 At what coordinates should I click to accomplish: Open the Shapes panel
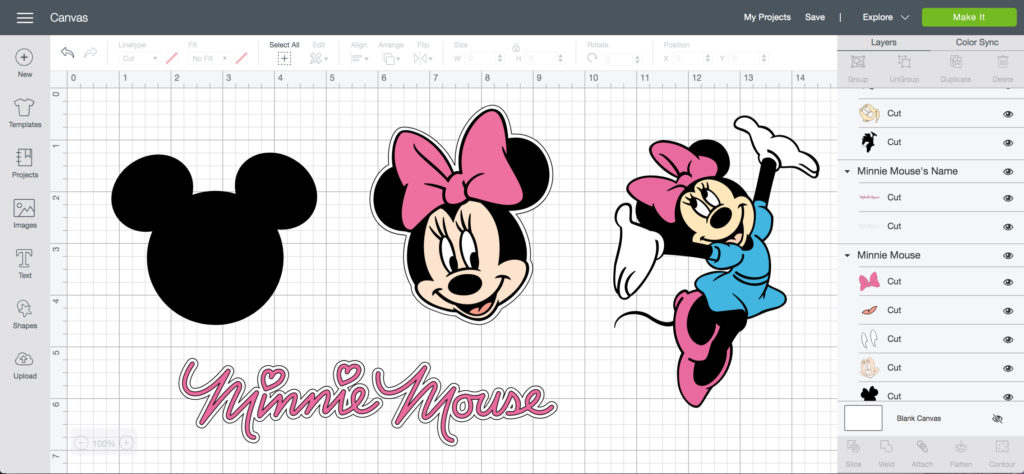[25, 314]
